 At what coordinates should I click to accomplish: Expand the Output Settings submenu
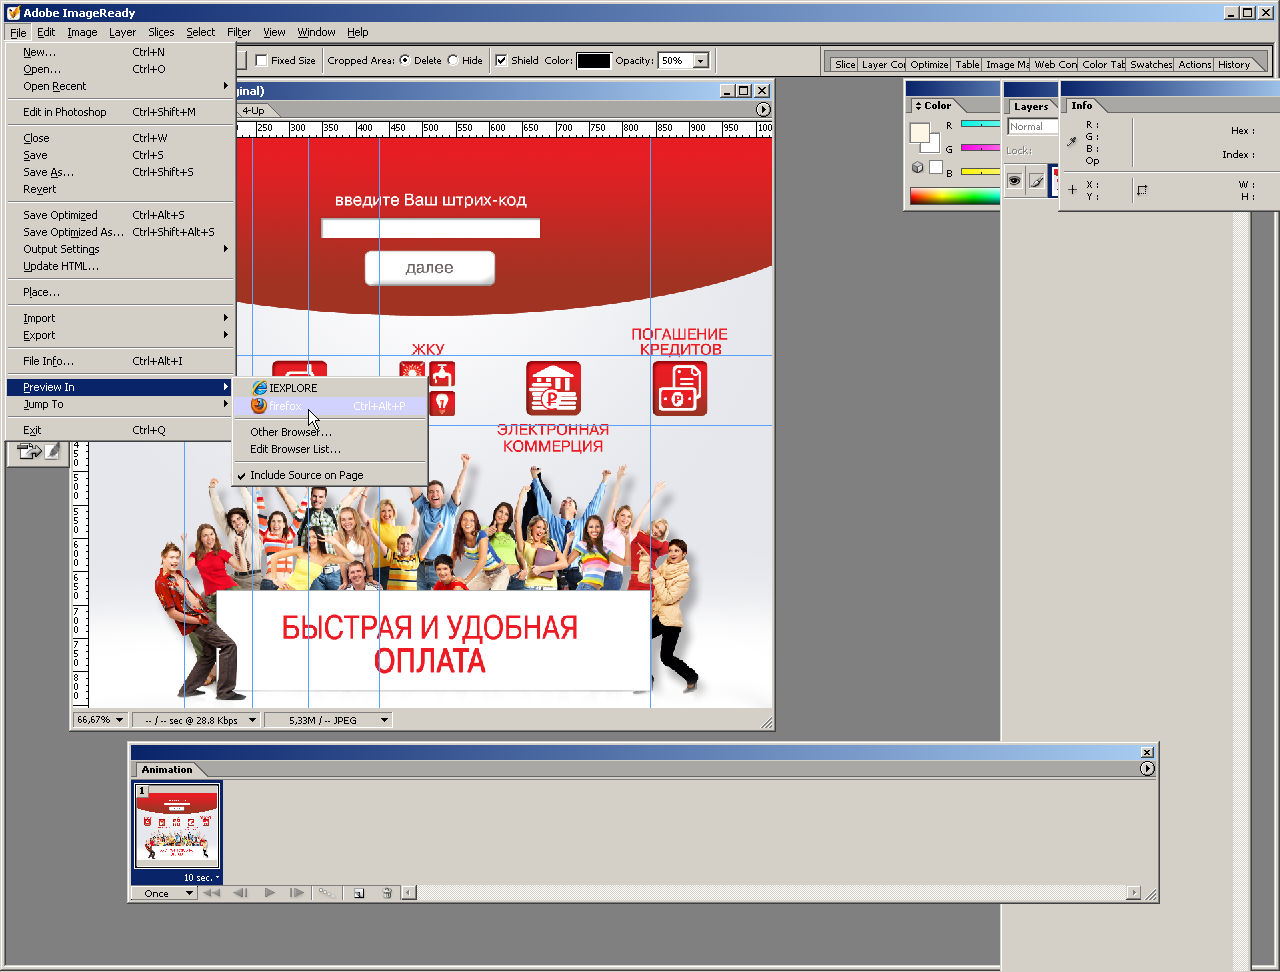coord(121,250)
